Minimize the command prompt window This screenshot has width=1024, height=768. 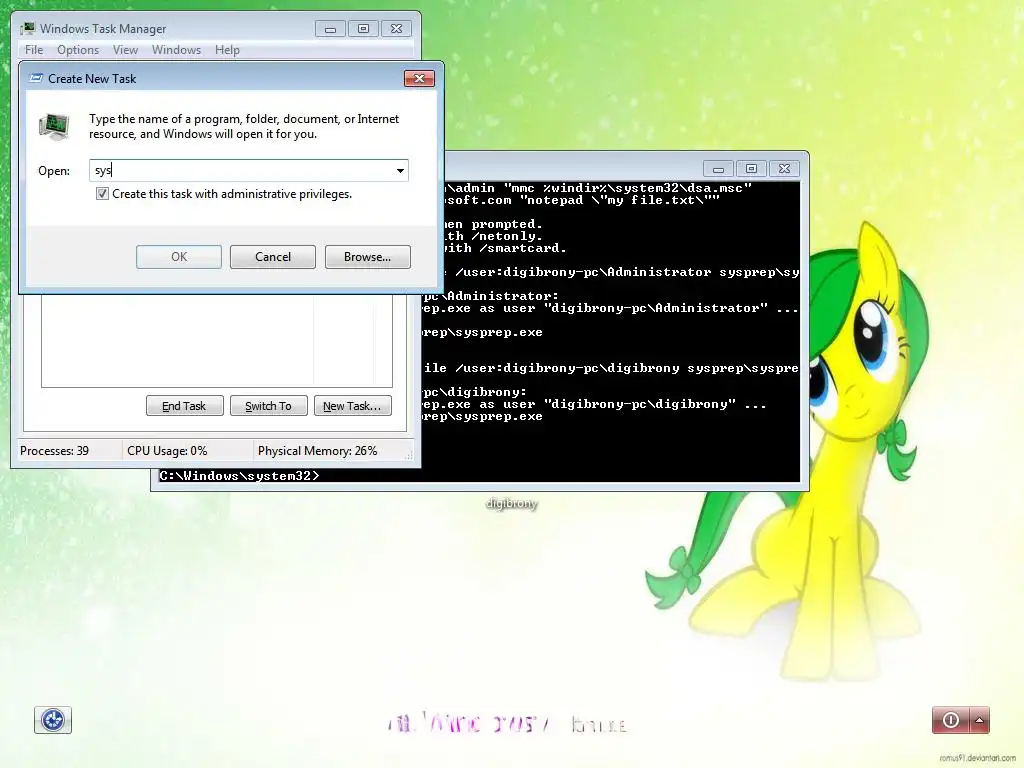718,168
